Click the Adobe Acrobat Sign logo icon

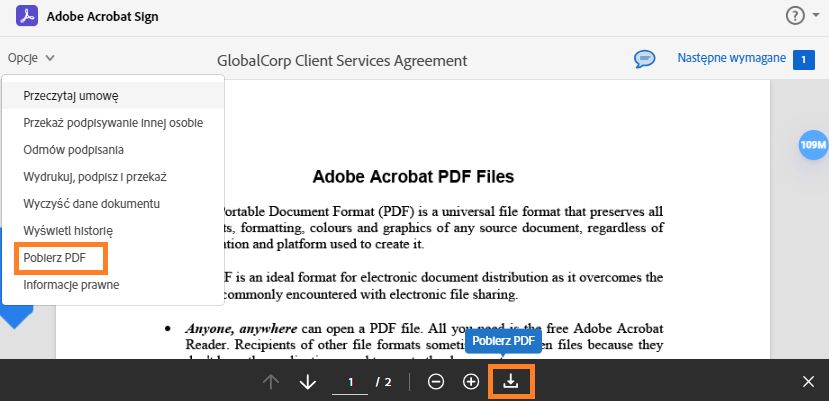[26, 16]
